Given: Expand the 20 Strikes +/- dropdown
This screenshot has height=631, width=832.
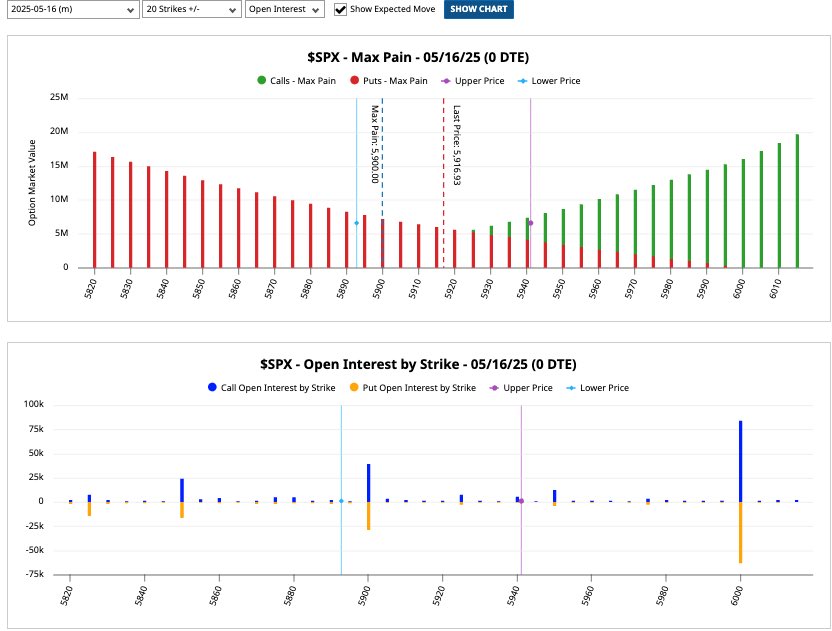Looking at the screenshot, I should 192,10.
